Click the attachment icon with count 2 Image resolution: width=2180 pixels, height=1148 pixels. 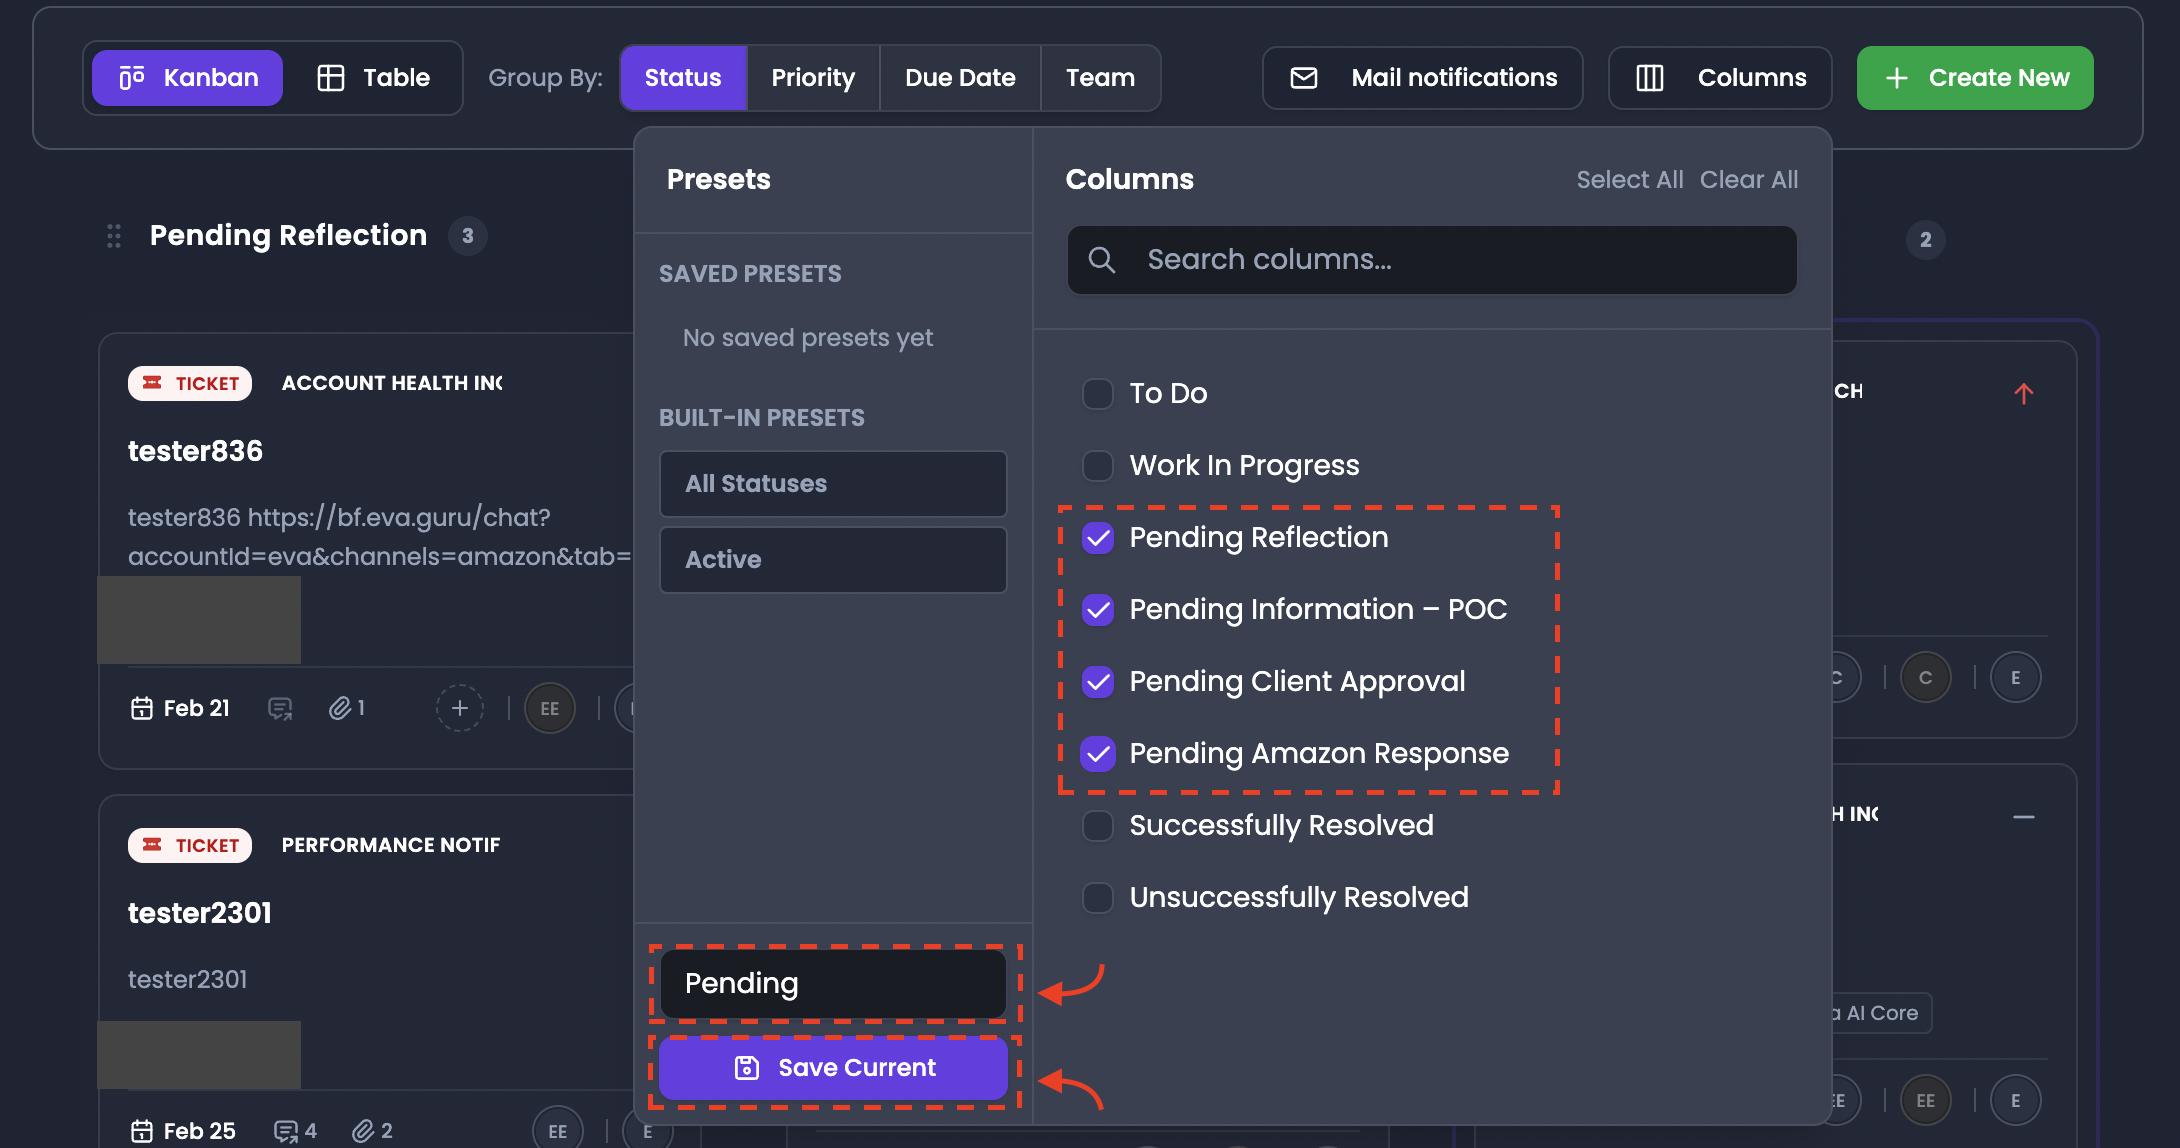click(x=363, y=1131)
